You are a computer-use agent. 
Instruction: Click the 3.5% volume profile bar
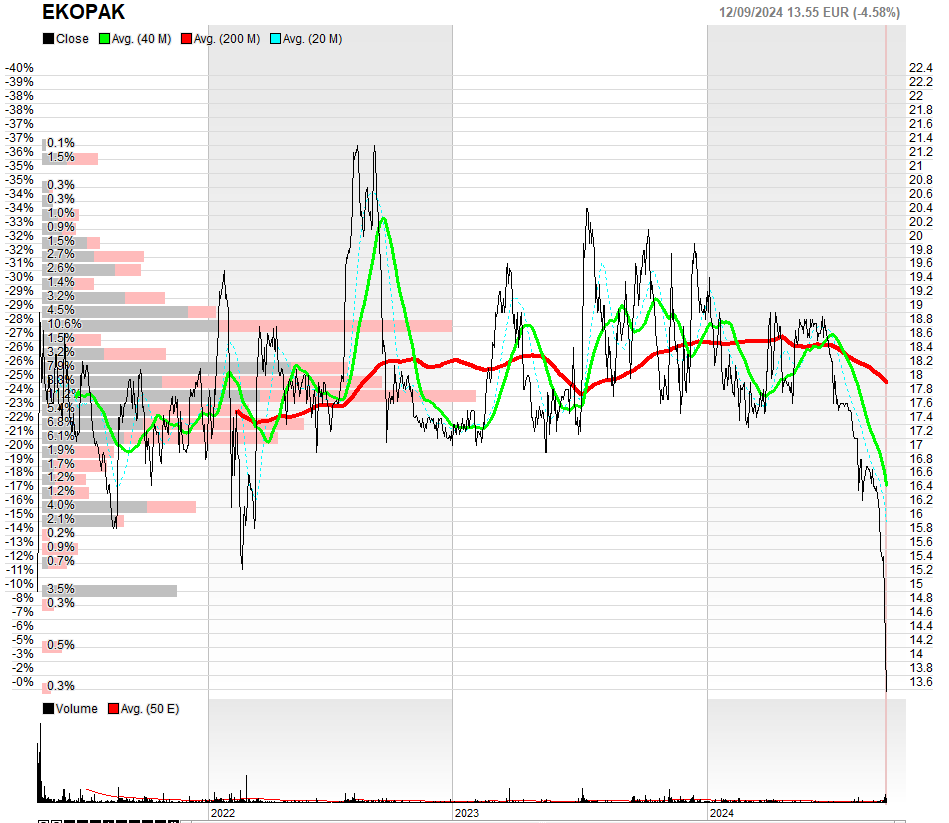[110, 591]
